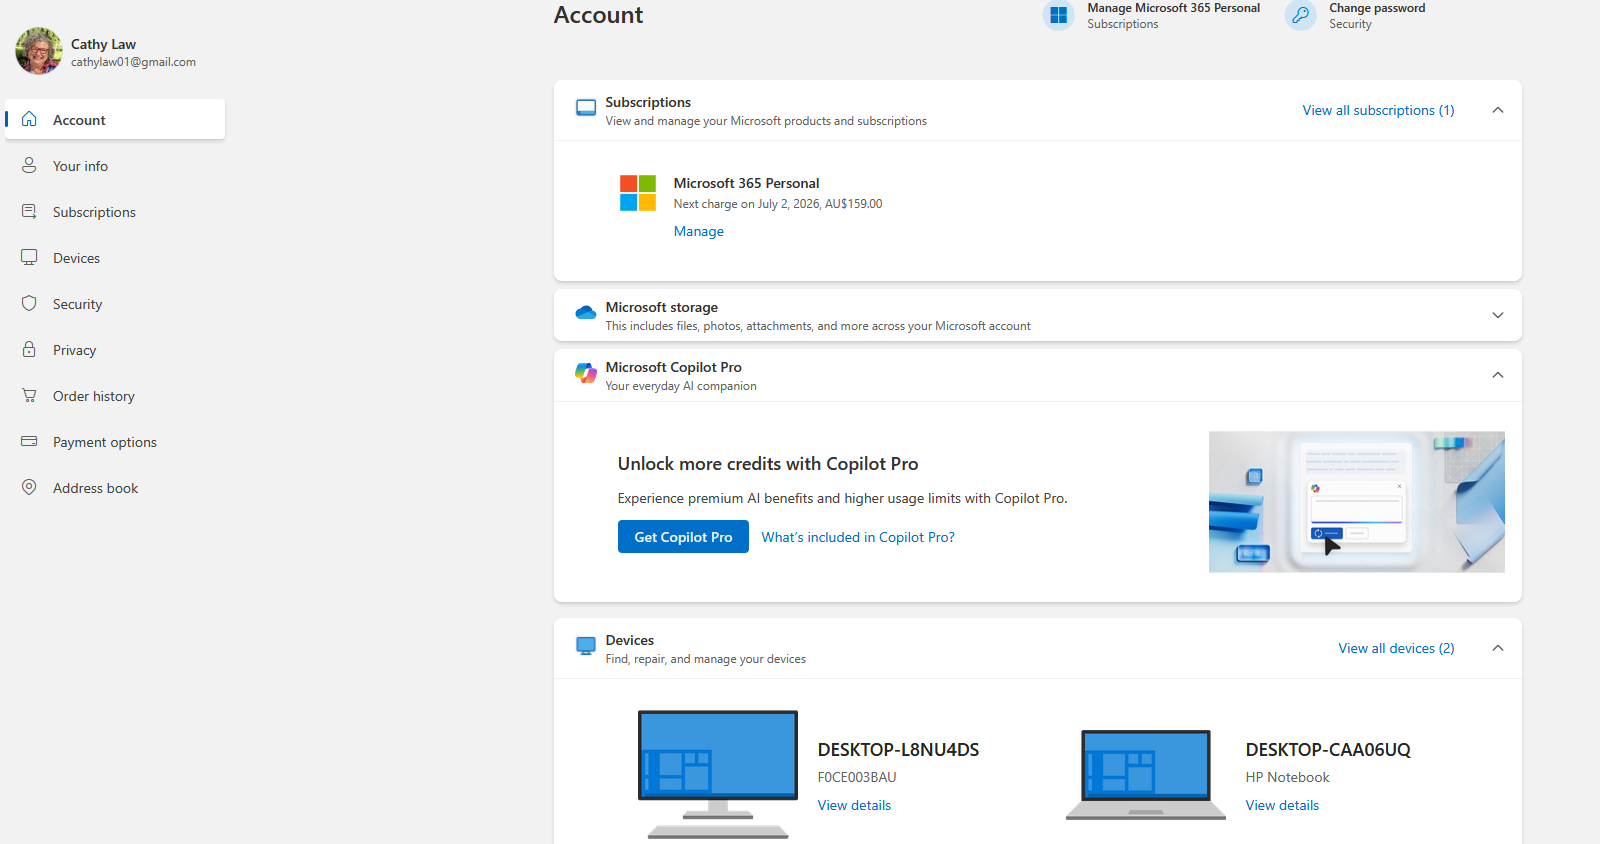The width and height of the screenshot is (1600, 844).
Task: Click the OneDrive cloud icon for Microsoft storage
Action: [586, 313]
